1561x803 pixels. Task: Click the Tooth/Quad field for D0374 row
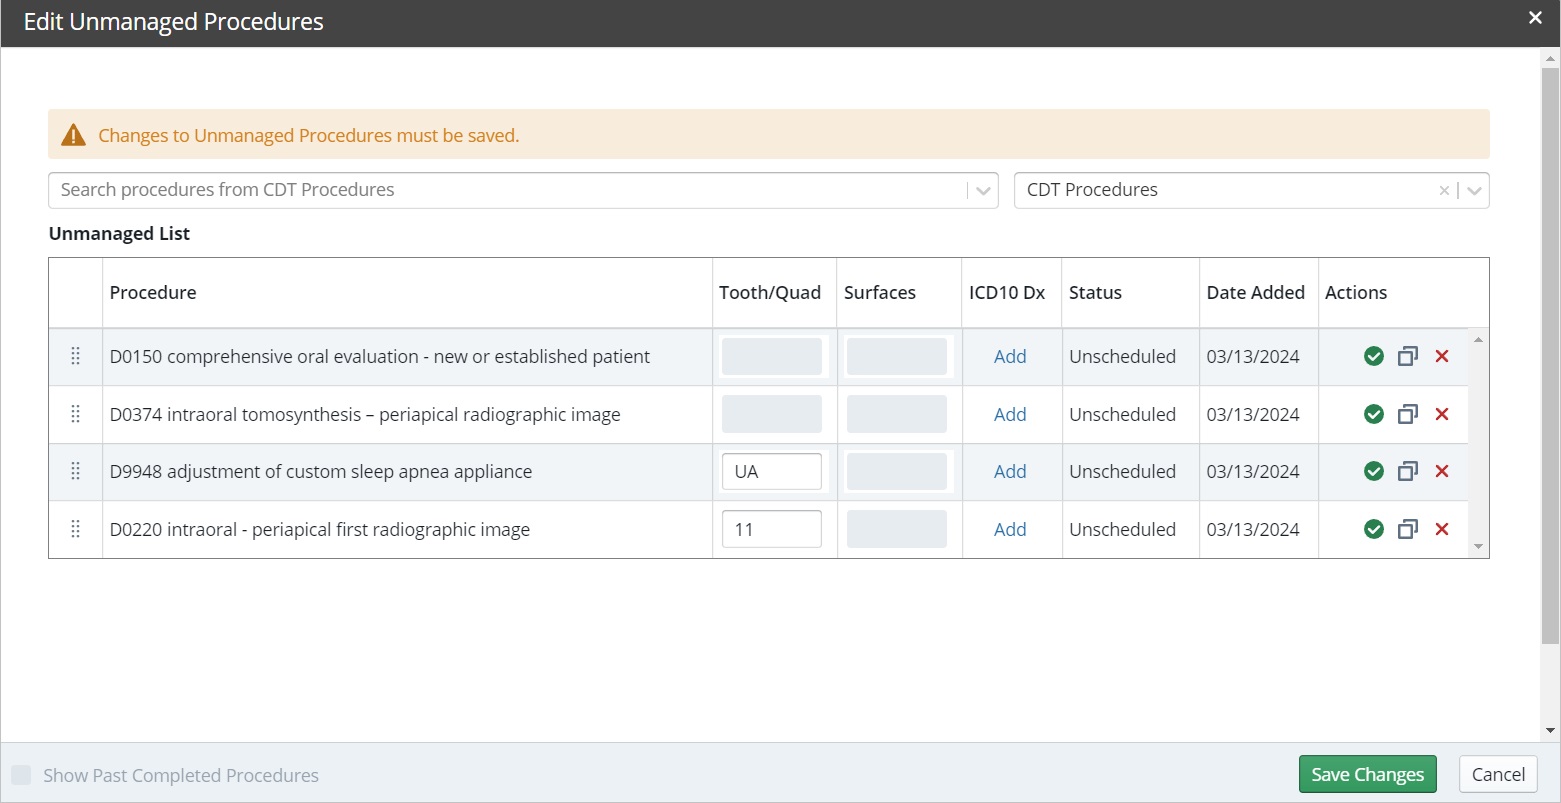[x=772, y=414]
